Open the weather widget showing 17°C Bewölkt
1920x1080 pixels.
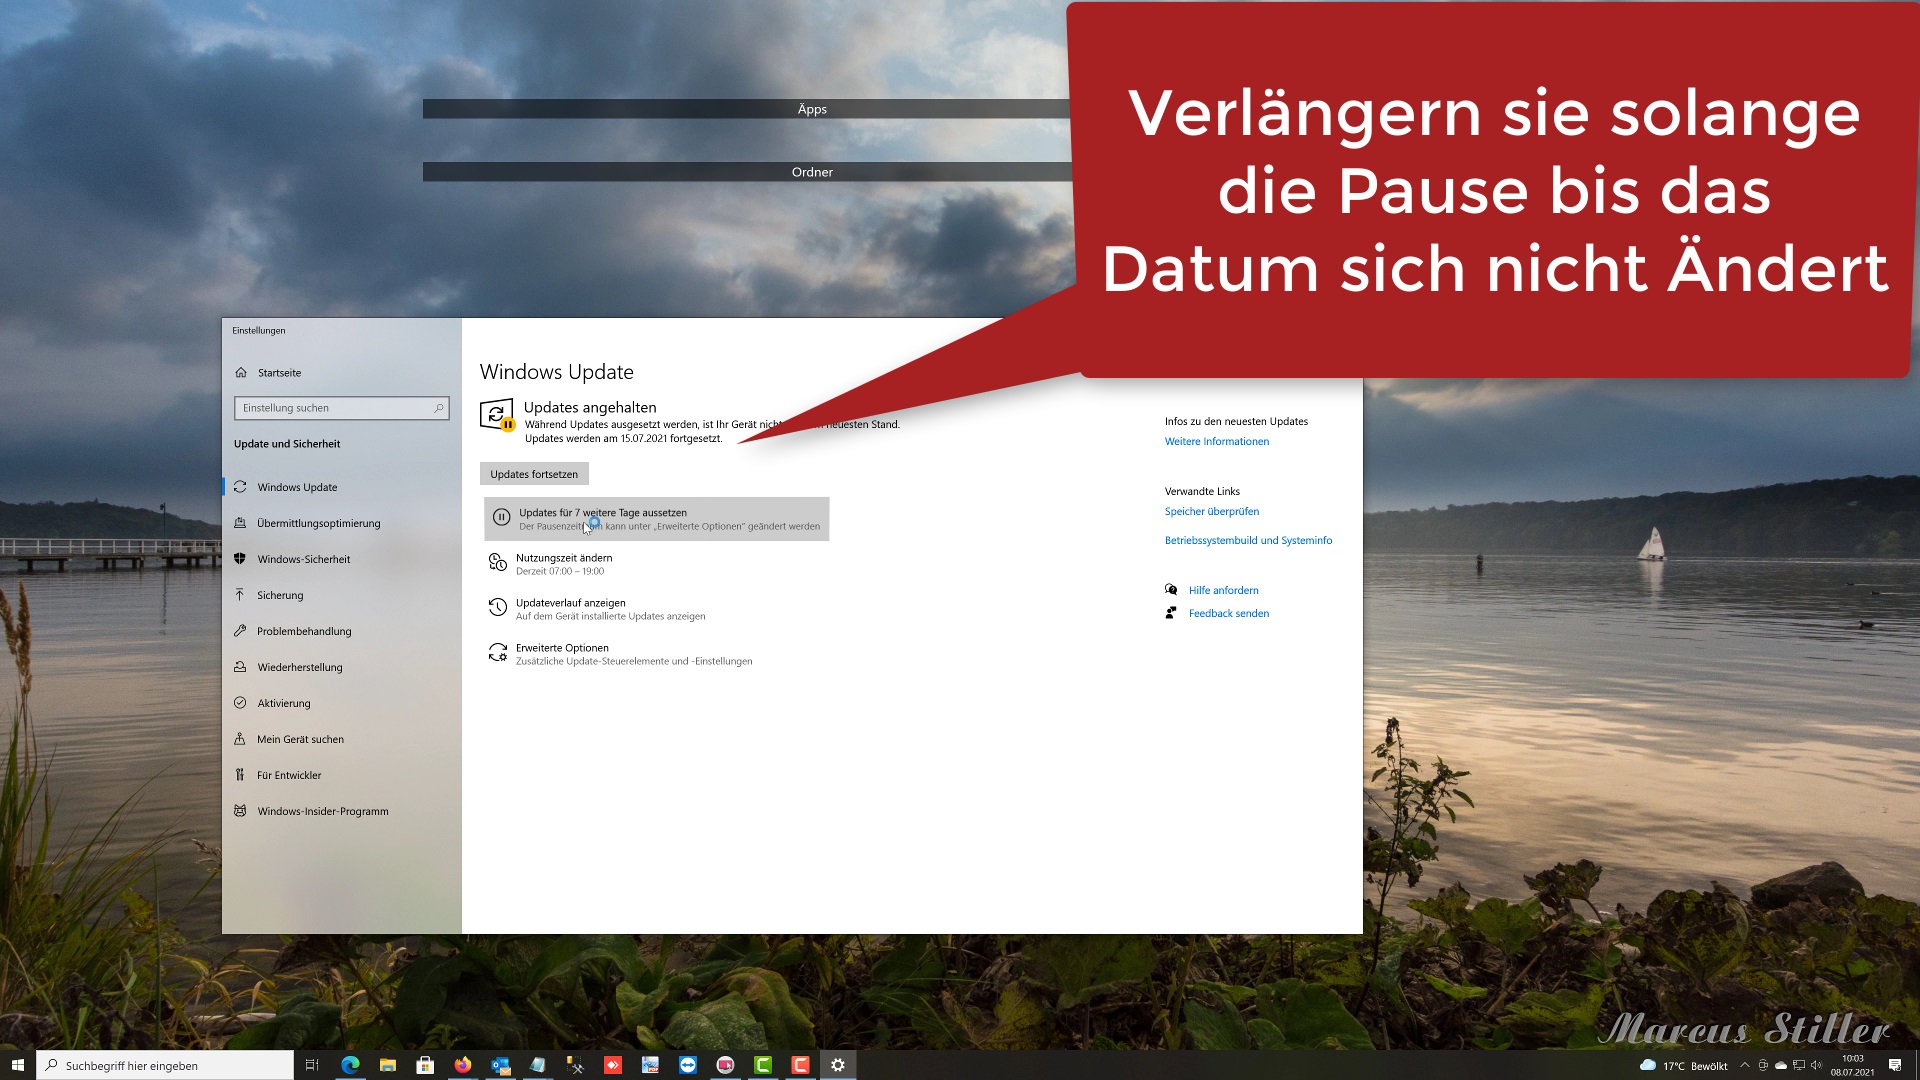pyautogui.click(x=1684, y=1066)
